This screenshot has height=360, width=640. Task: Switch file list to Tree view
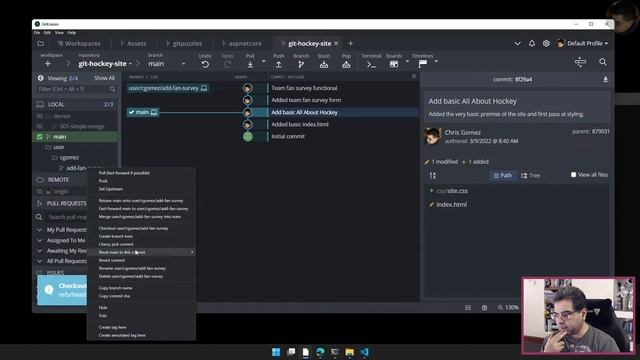click(530, 176)
